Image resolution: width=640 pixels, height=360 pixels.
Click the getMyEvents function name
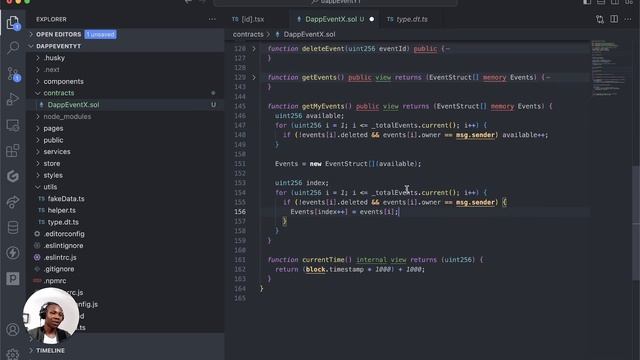[x=325, y=106]
